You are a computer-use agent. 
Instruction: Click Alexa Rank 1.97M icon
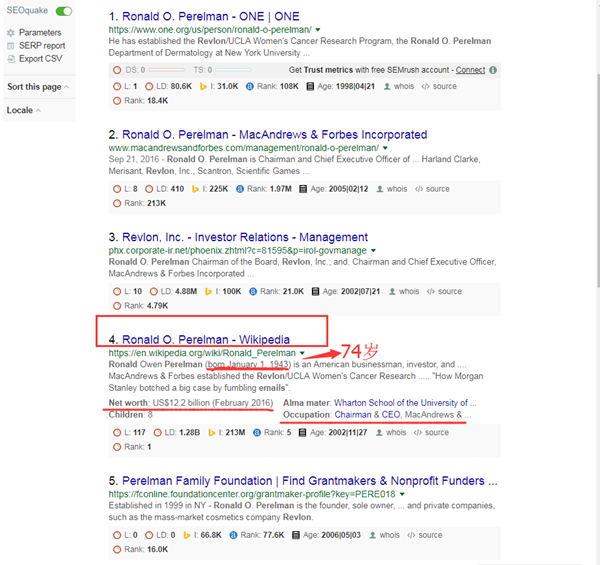[240, 189]
